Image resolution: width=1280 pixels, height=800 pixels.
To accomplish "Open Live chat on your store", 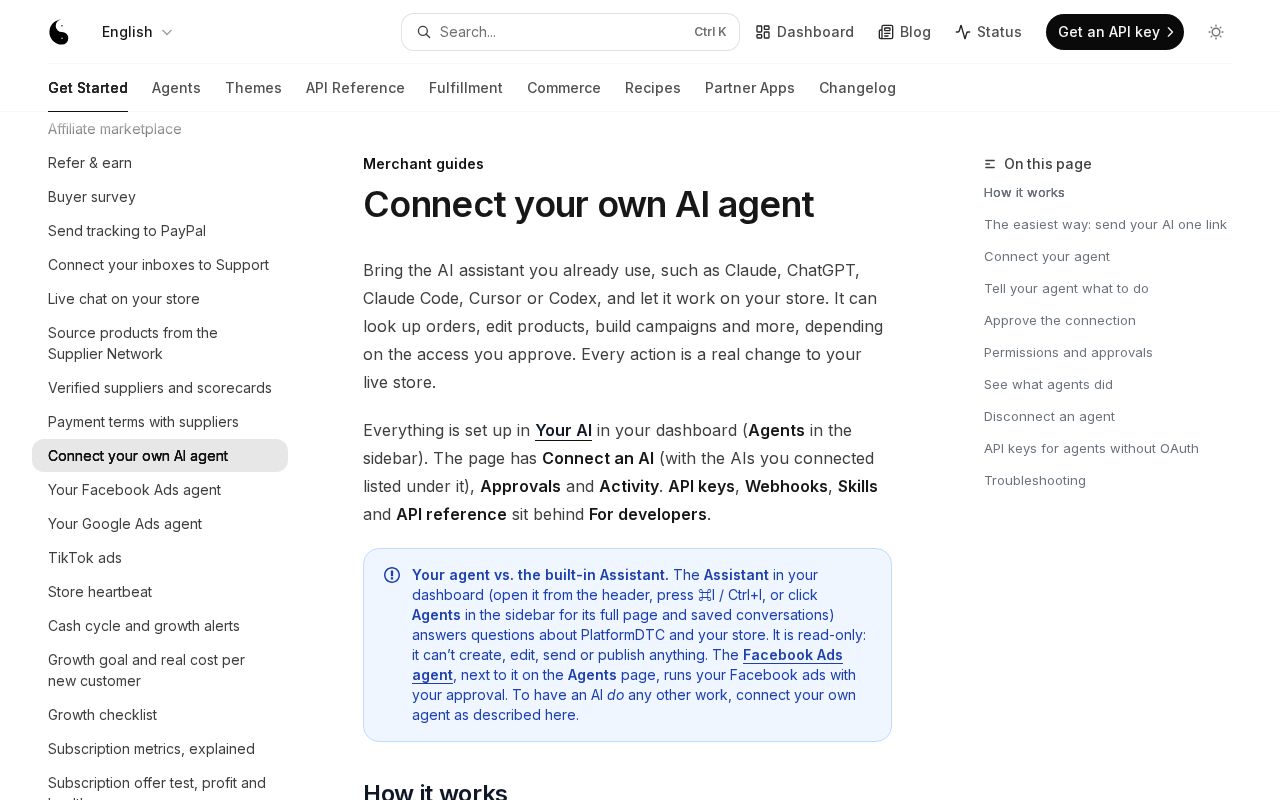I will click(160, 299).
